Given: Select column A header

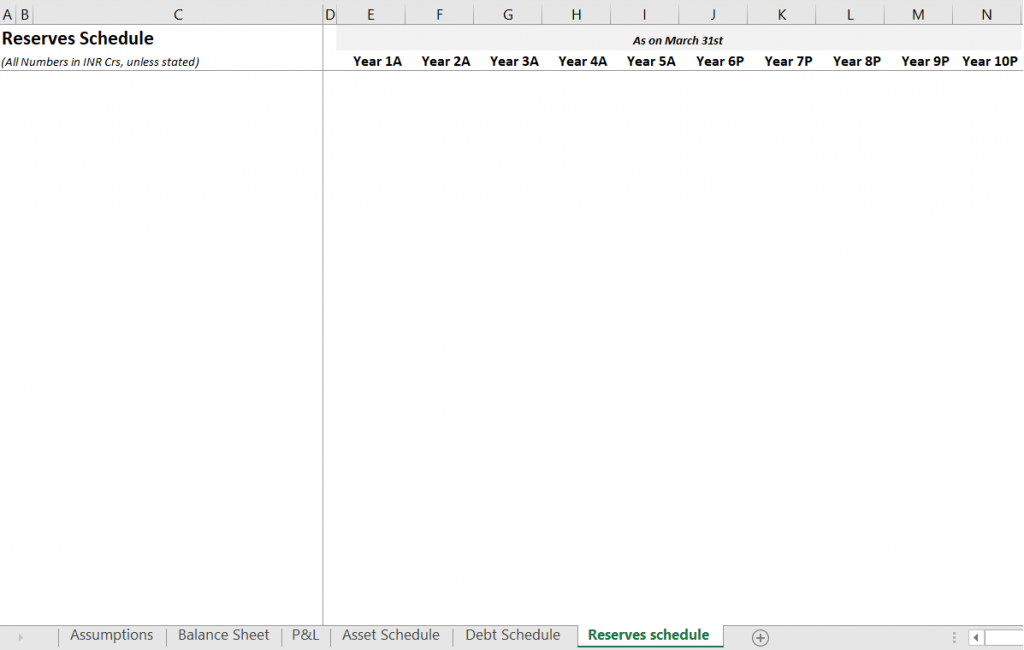Looking at the screenshot, I should pos(8,14).
